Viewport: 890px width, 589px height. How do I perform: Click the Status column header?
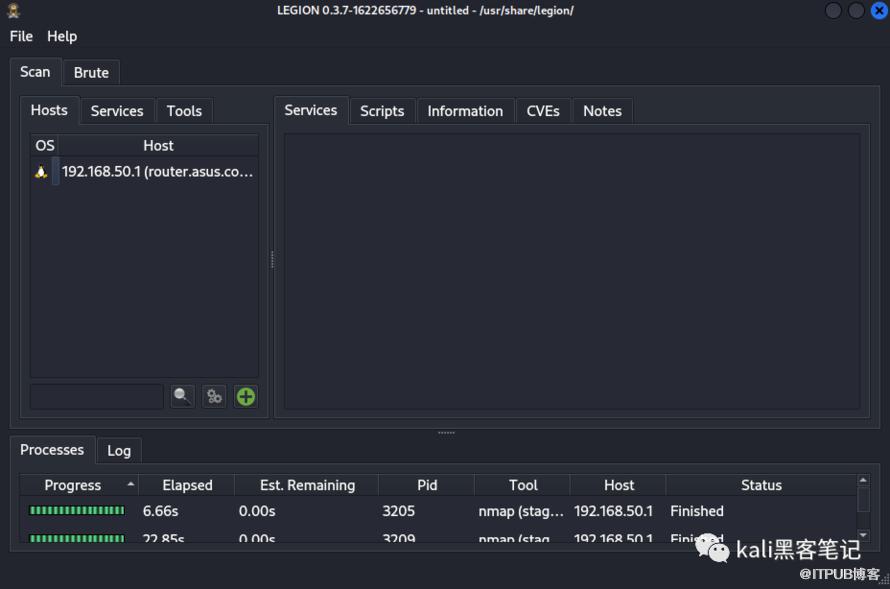click(760, 485)
